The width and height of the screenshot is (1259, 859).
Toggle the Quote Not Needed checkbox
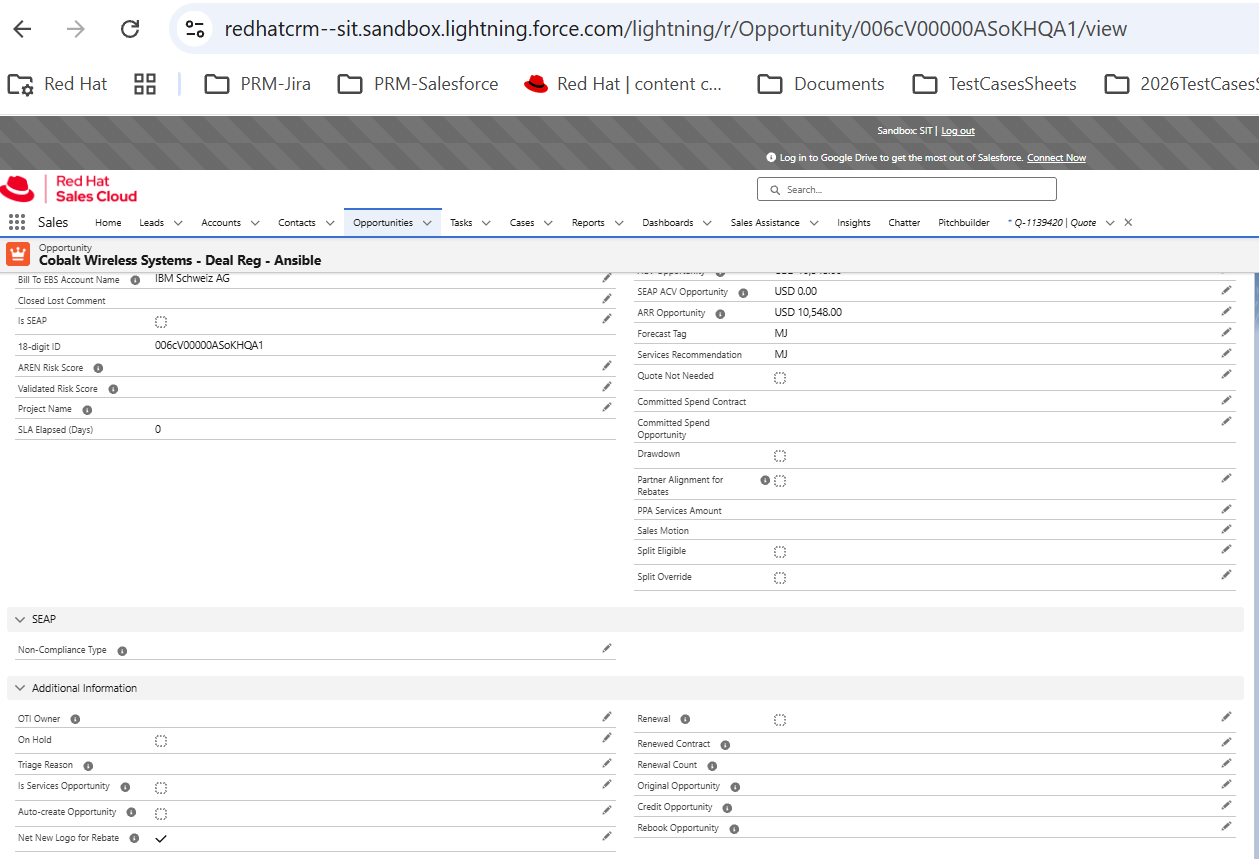coord(780,378)
